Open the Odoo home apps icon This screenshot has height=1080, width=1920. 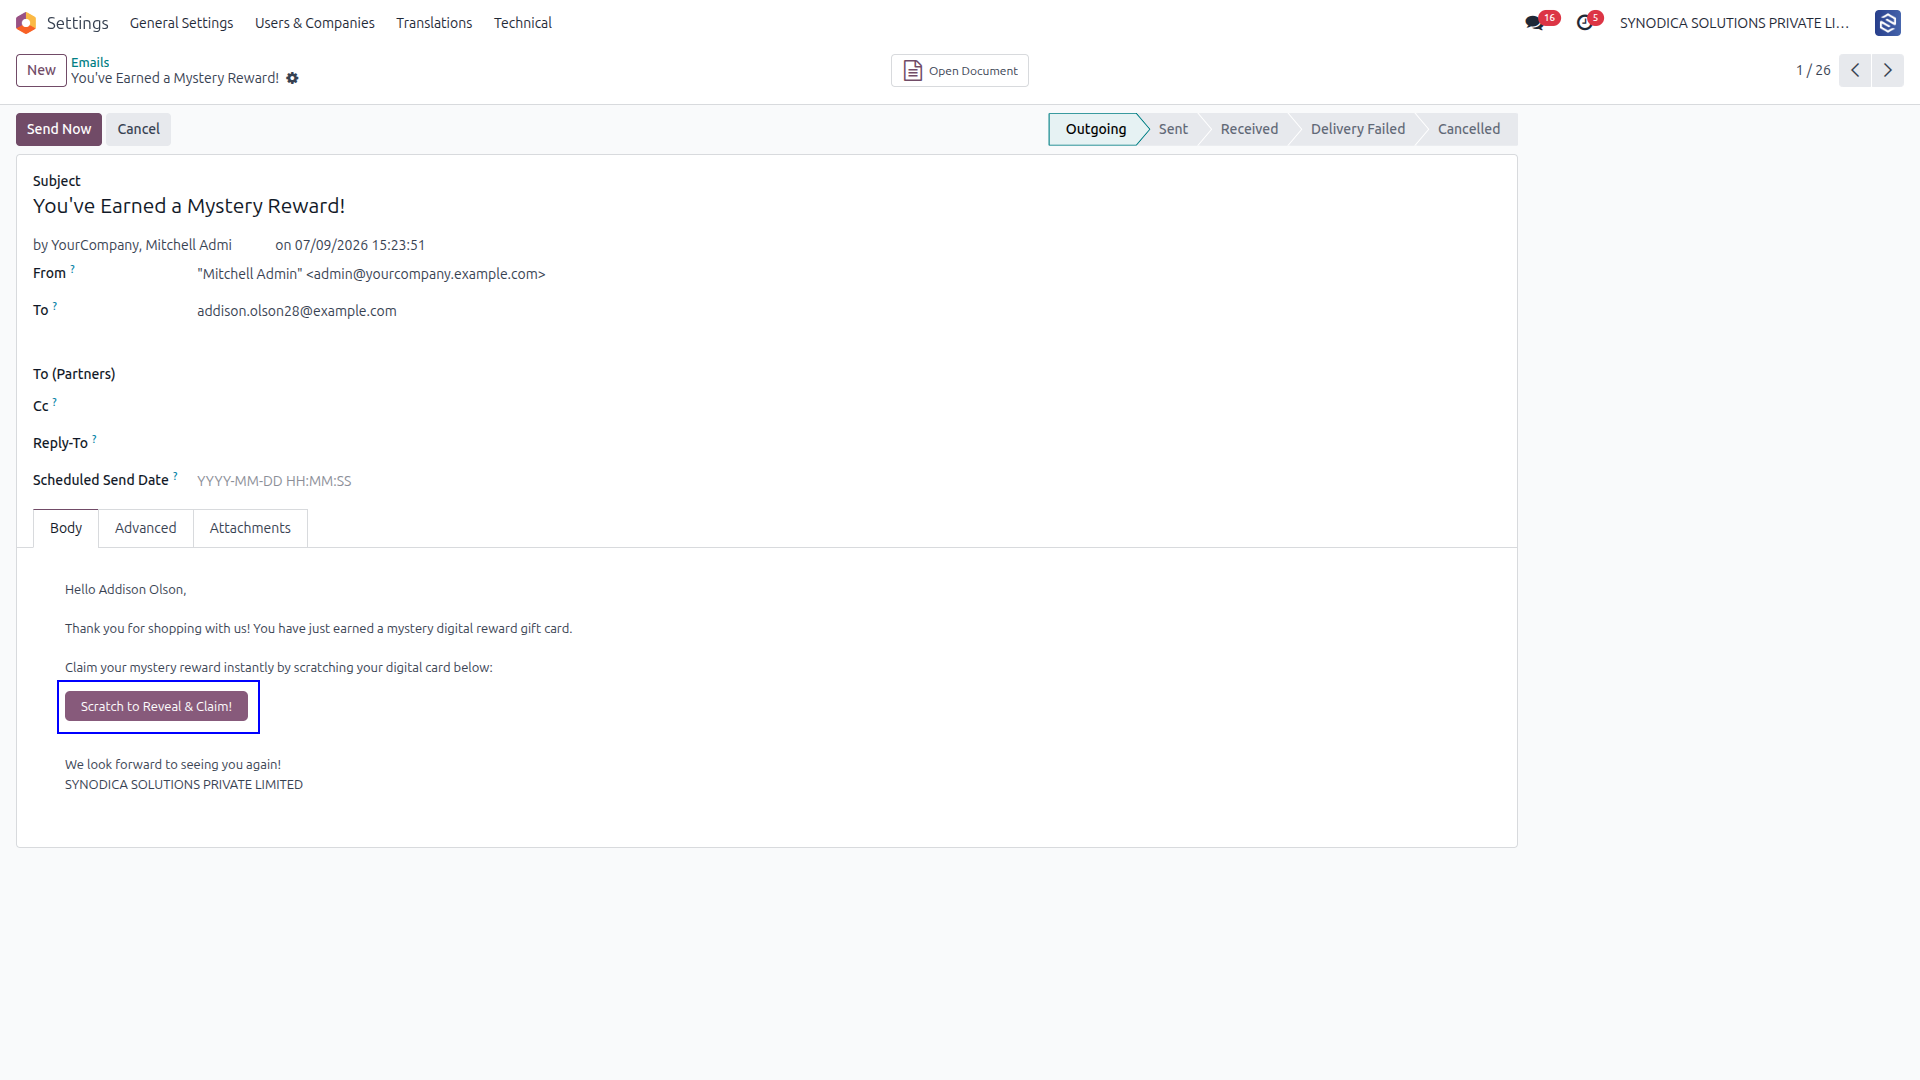pos(26,23)
